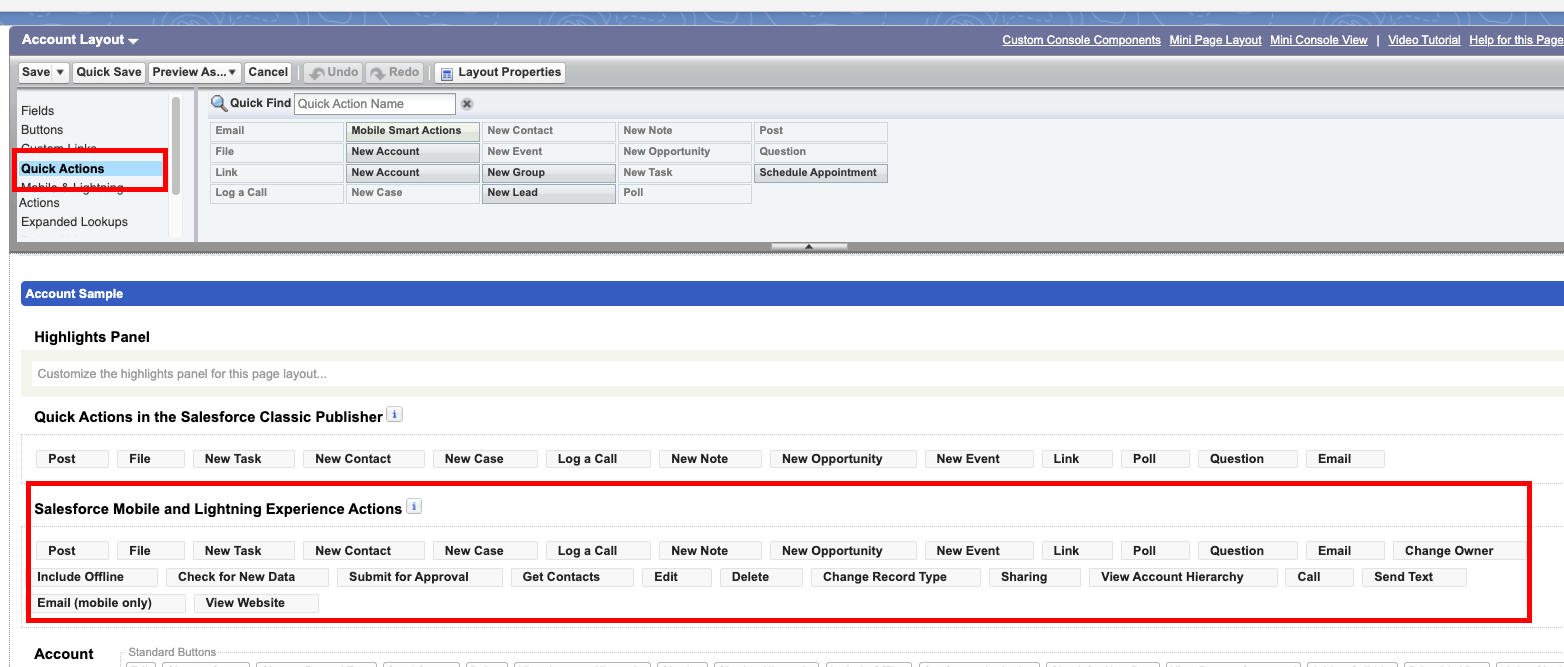Clear the Quick Find box with the X icon
This screenshot has height=667, width=1564.
point(467,104)
